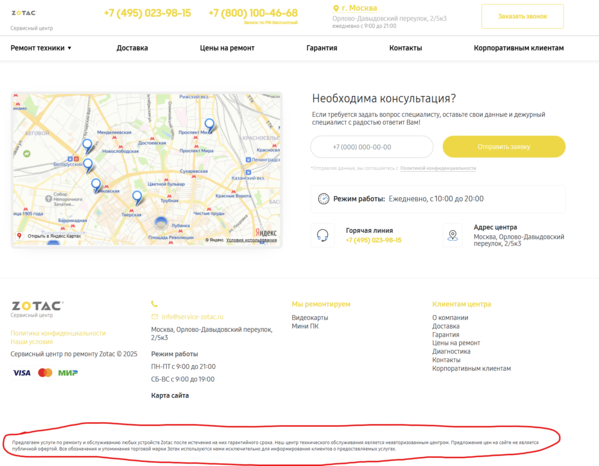The width and height of the screenshot is (599, 466).
Task: Expand the Ремонт техники dropdown menu
Action: point(41,48)
